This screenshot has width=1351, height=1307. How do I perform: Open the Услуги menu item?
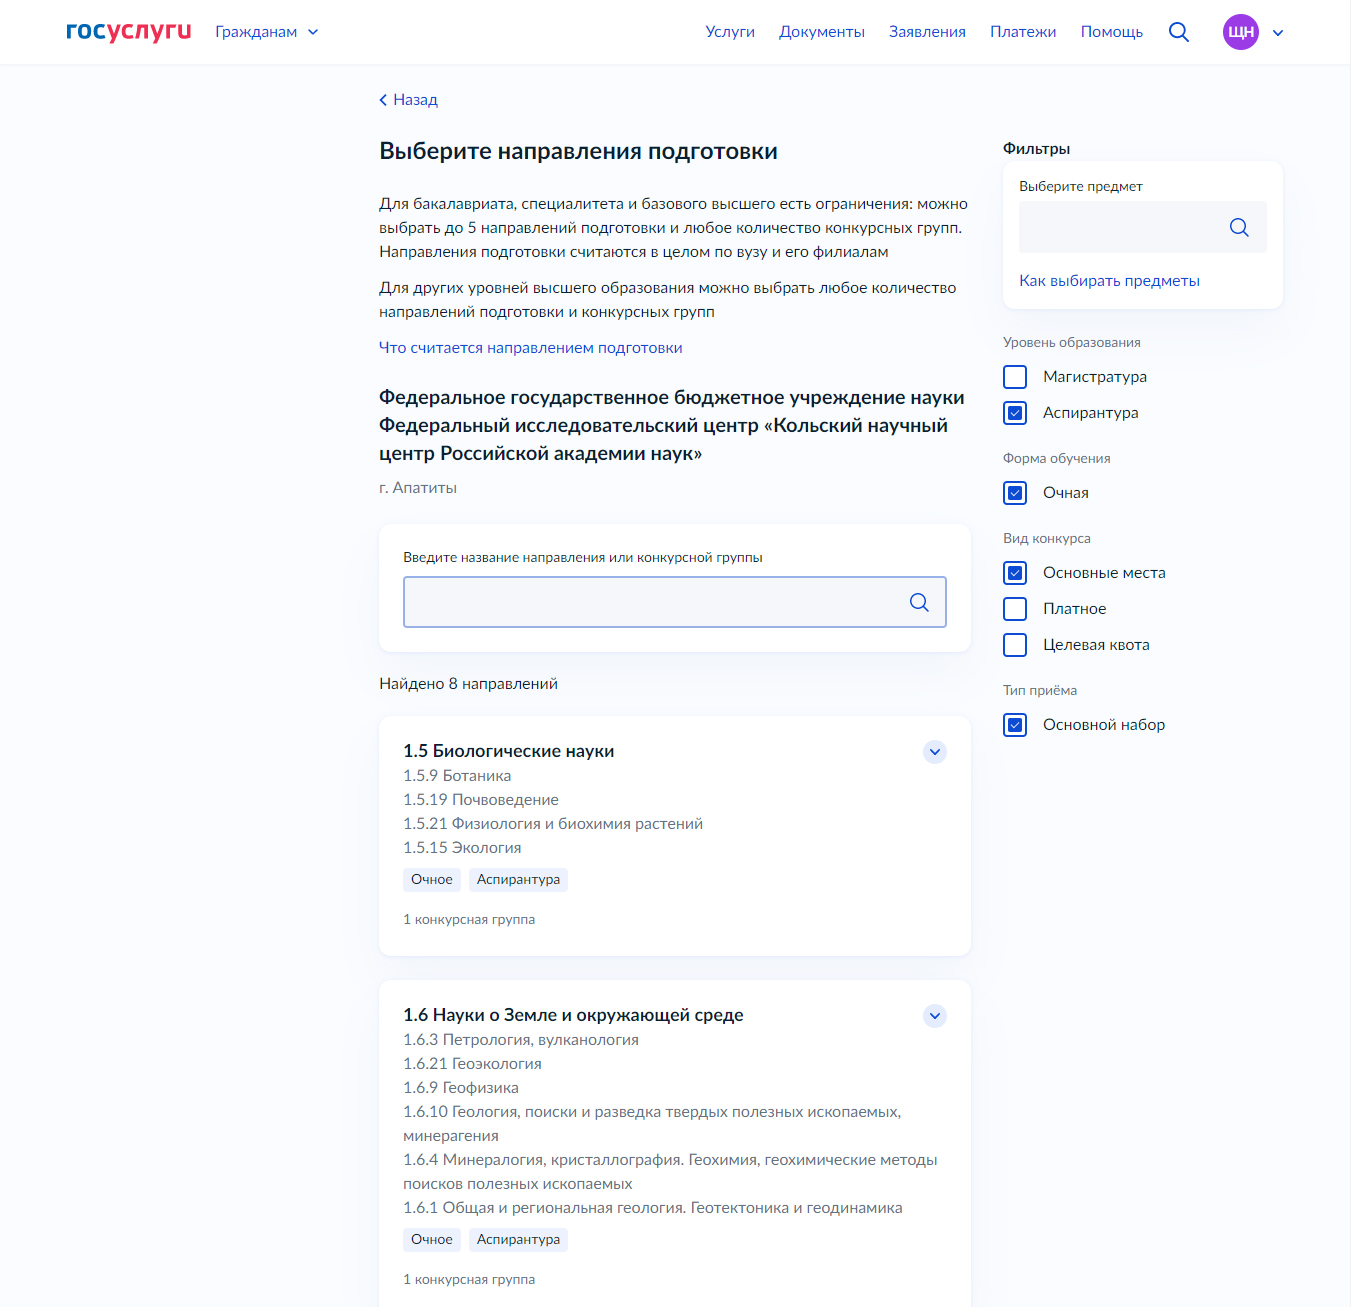[x=730, y=32]
